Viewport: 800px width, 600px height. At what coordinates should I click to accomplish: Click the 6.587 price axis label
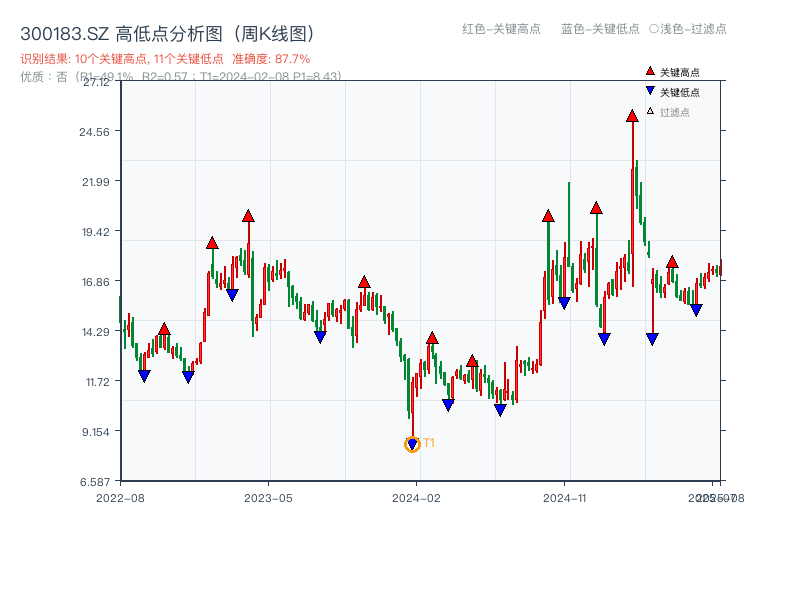click(x=95, y=482)
